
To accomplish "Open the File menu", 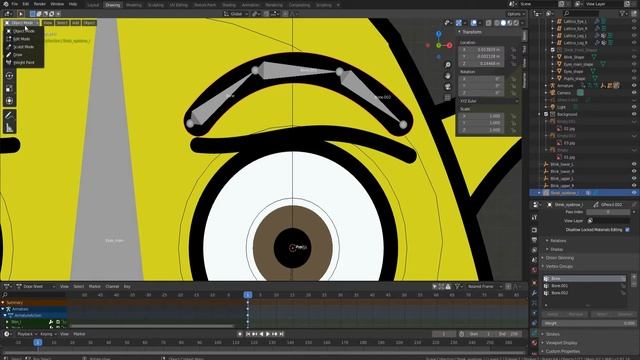I will coord(15,4).
